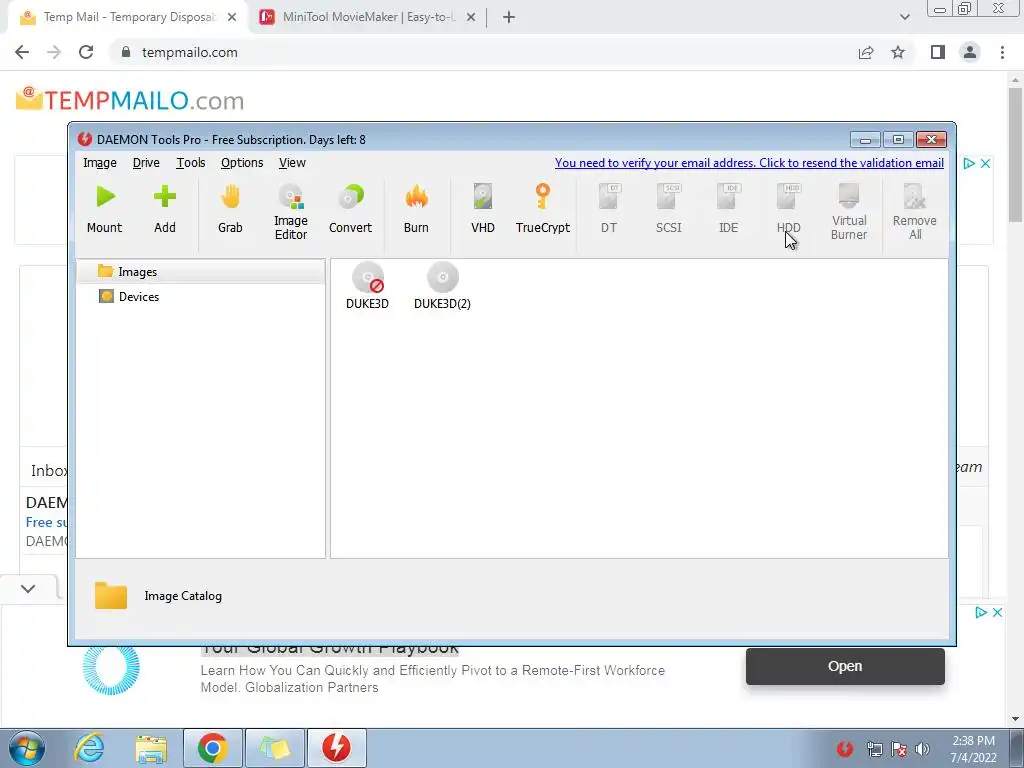This screenshot has width=1024, height=768.
Task: Click the network tray icon
Action: pos(874,749)
